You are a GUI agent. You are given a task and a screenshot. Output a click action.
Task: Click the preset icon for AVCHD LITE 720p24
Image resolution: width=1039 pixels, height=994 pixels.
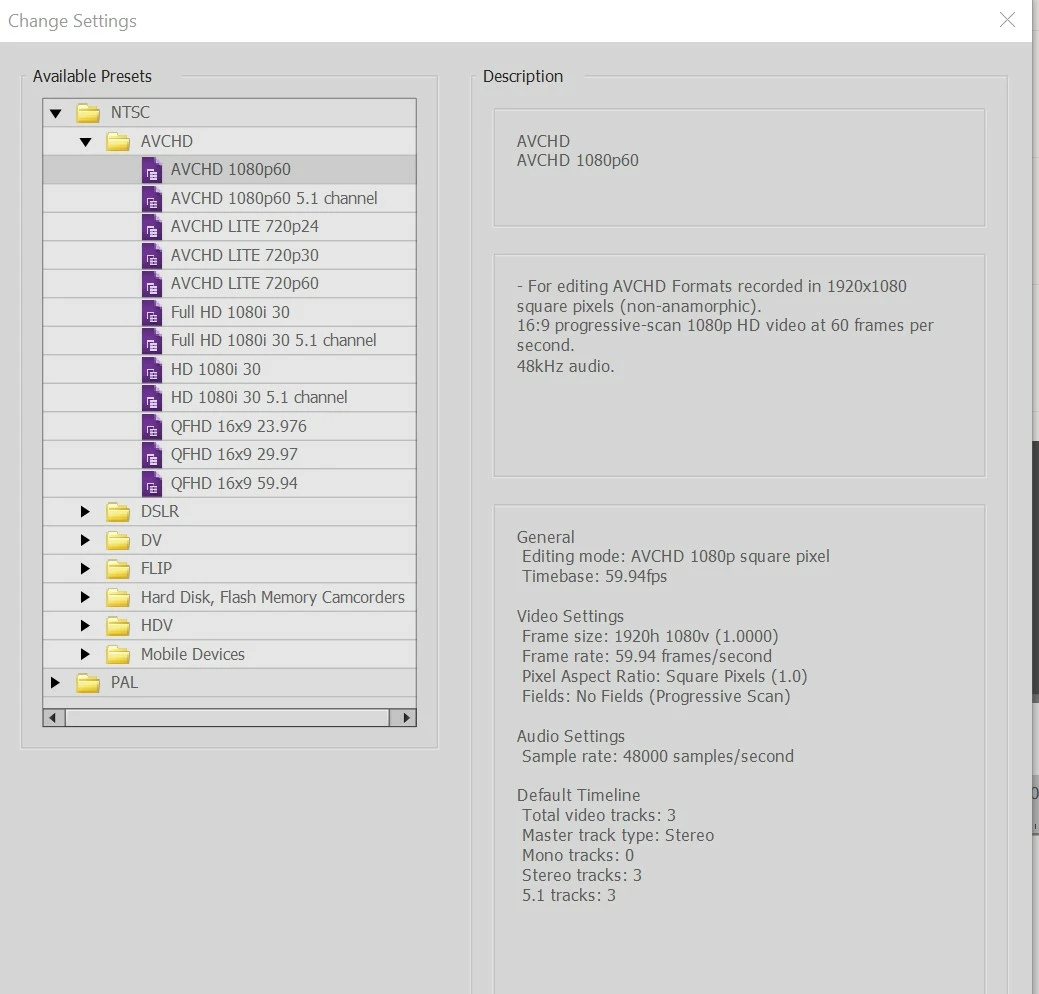point(152,227)
